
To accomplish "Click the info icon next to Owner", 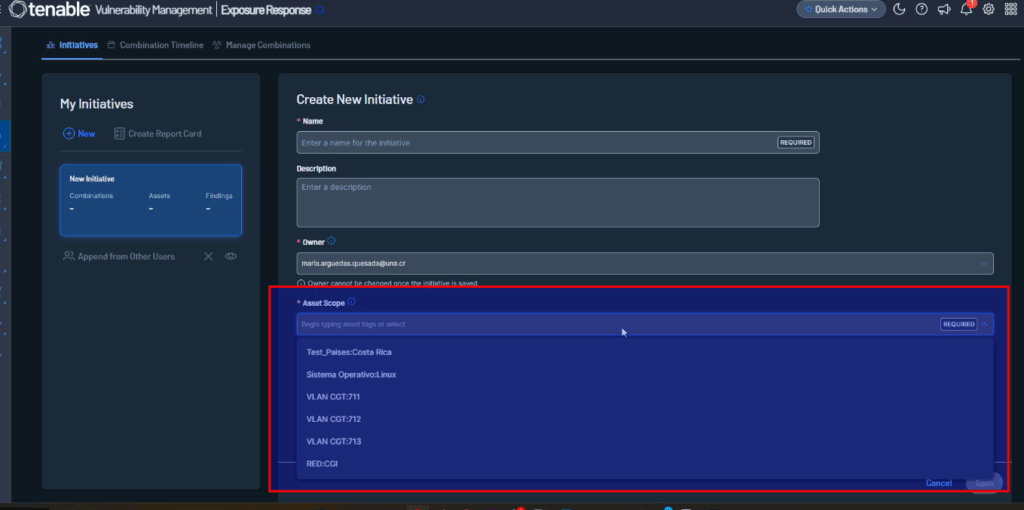I will 331,241.
